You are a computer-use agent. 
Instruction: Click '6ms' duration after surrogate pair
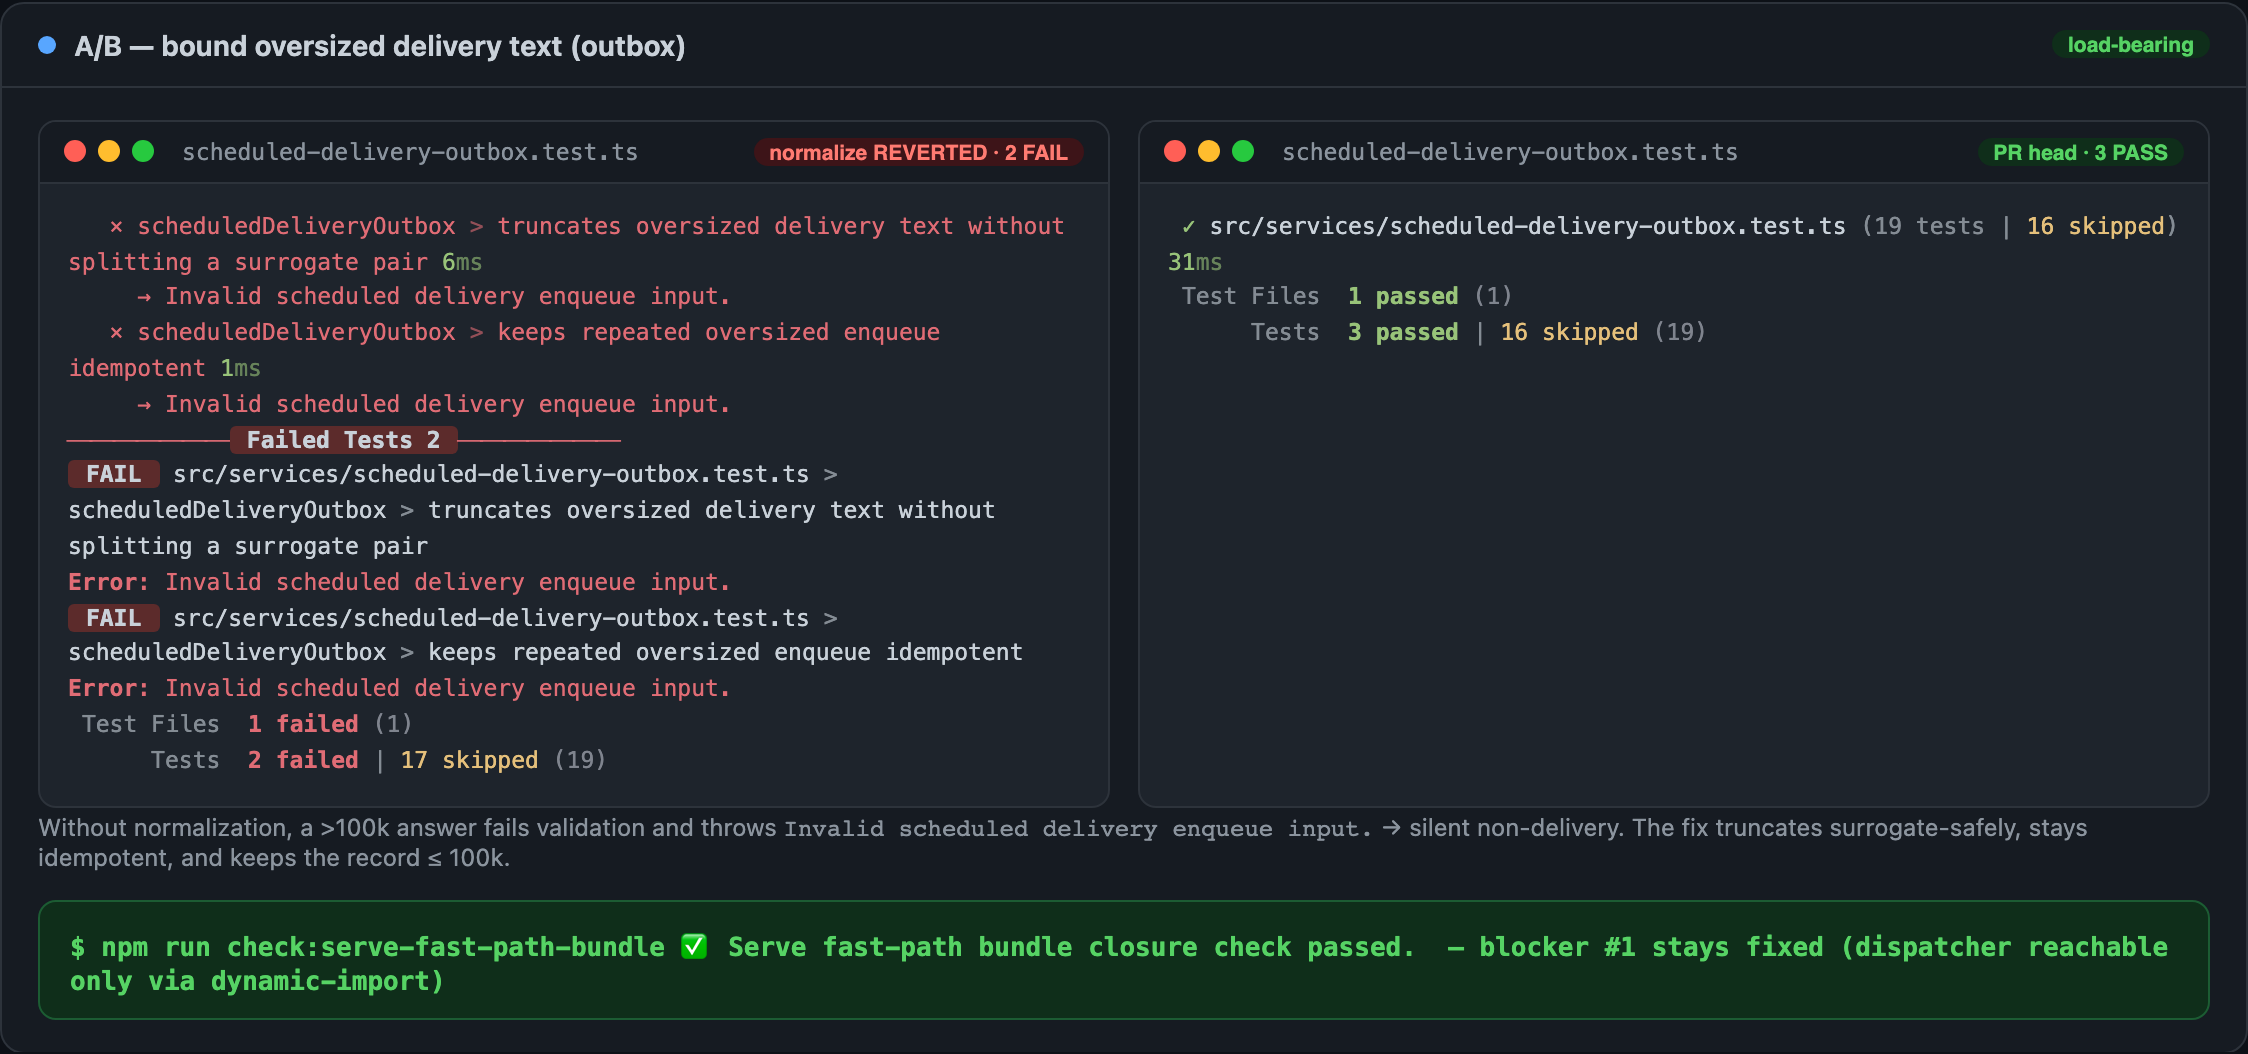pos(462,262)
